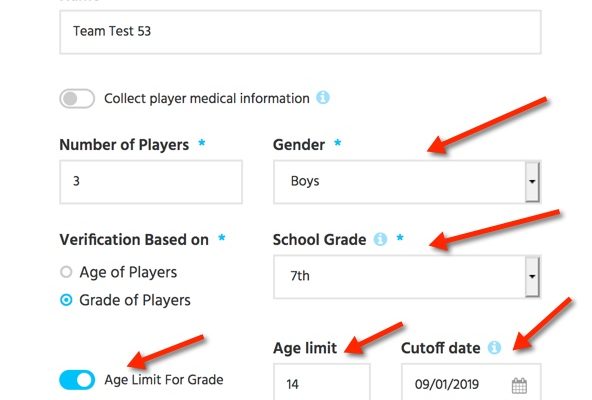592x400 pixels.
Task: Click the Number of Players input field
Action: (151, 182)
